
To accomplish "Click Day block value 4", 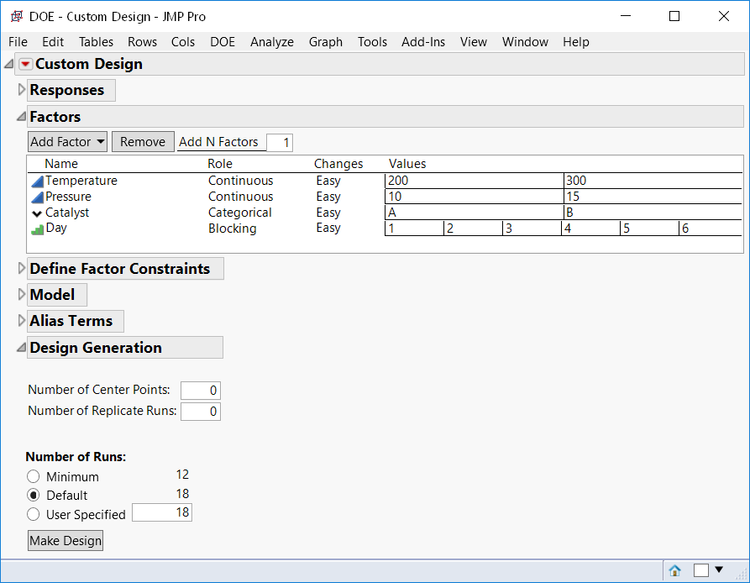I will pyautogui.click(x=591, y=229).
